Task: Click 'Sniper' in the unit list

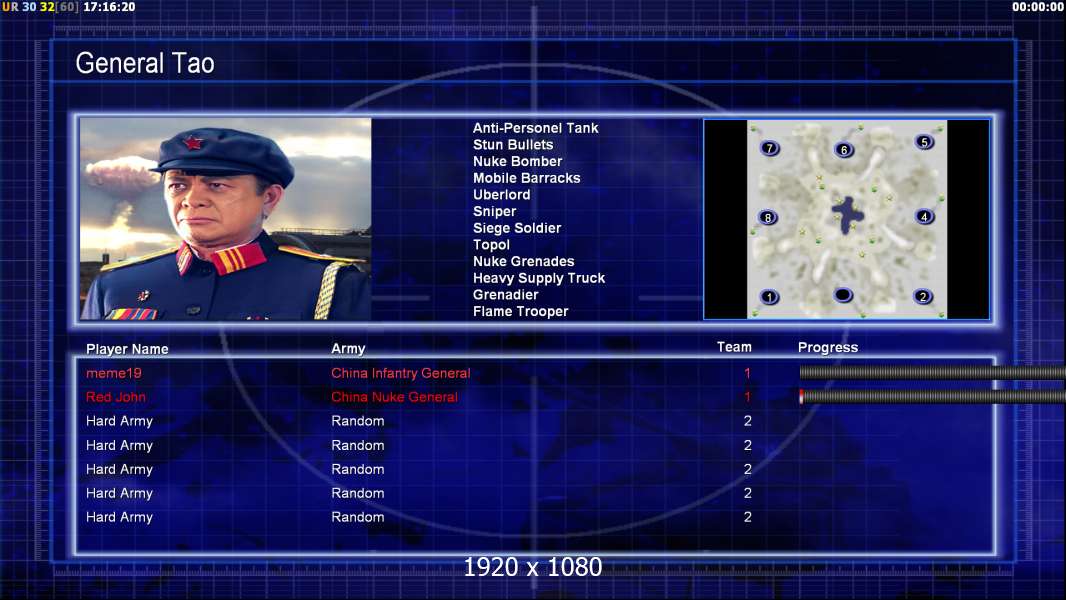Action: [494, 211]
